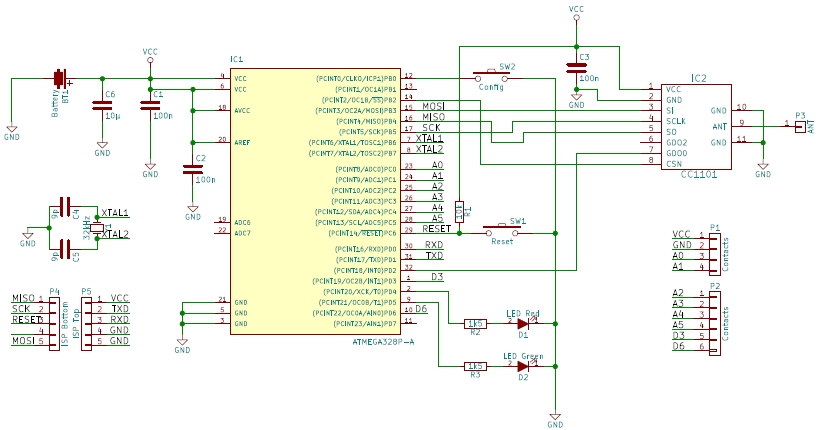Click the P1 Contacts connector
Image resolution: width=821 pixels, height=430 pixels.
(x=715, y=254)
